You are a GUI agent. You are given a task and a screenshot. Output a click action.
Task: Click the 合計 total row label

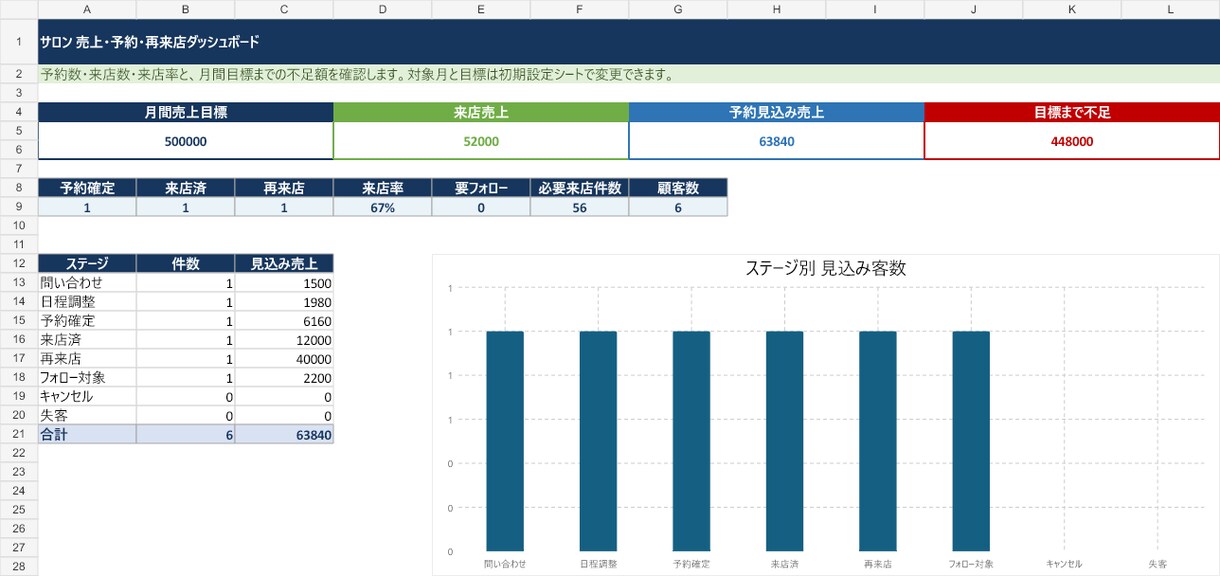[x=87, y=435]
